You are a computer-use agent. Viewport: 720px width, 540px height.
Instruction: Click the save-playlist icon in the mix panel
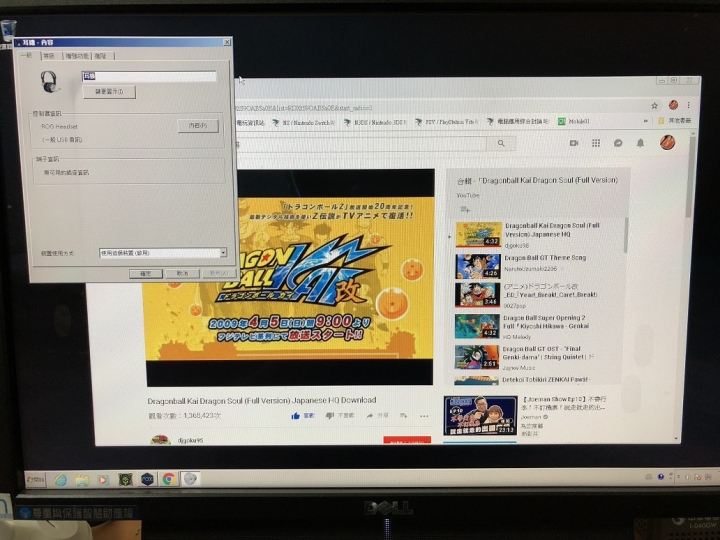tap(465, 210)
